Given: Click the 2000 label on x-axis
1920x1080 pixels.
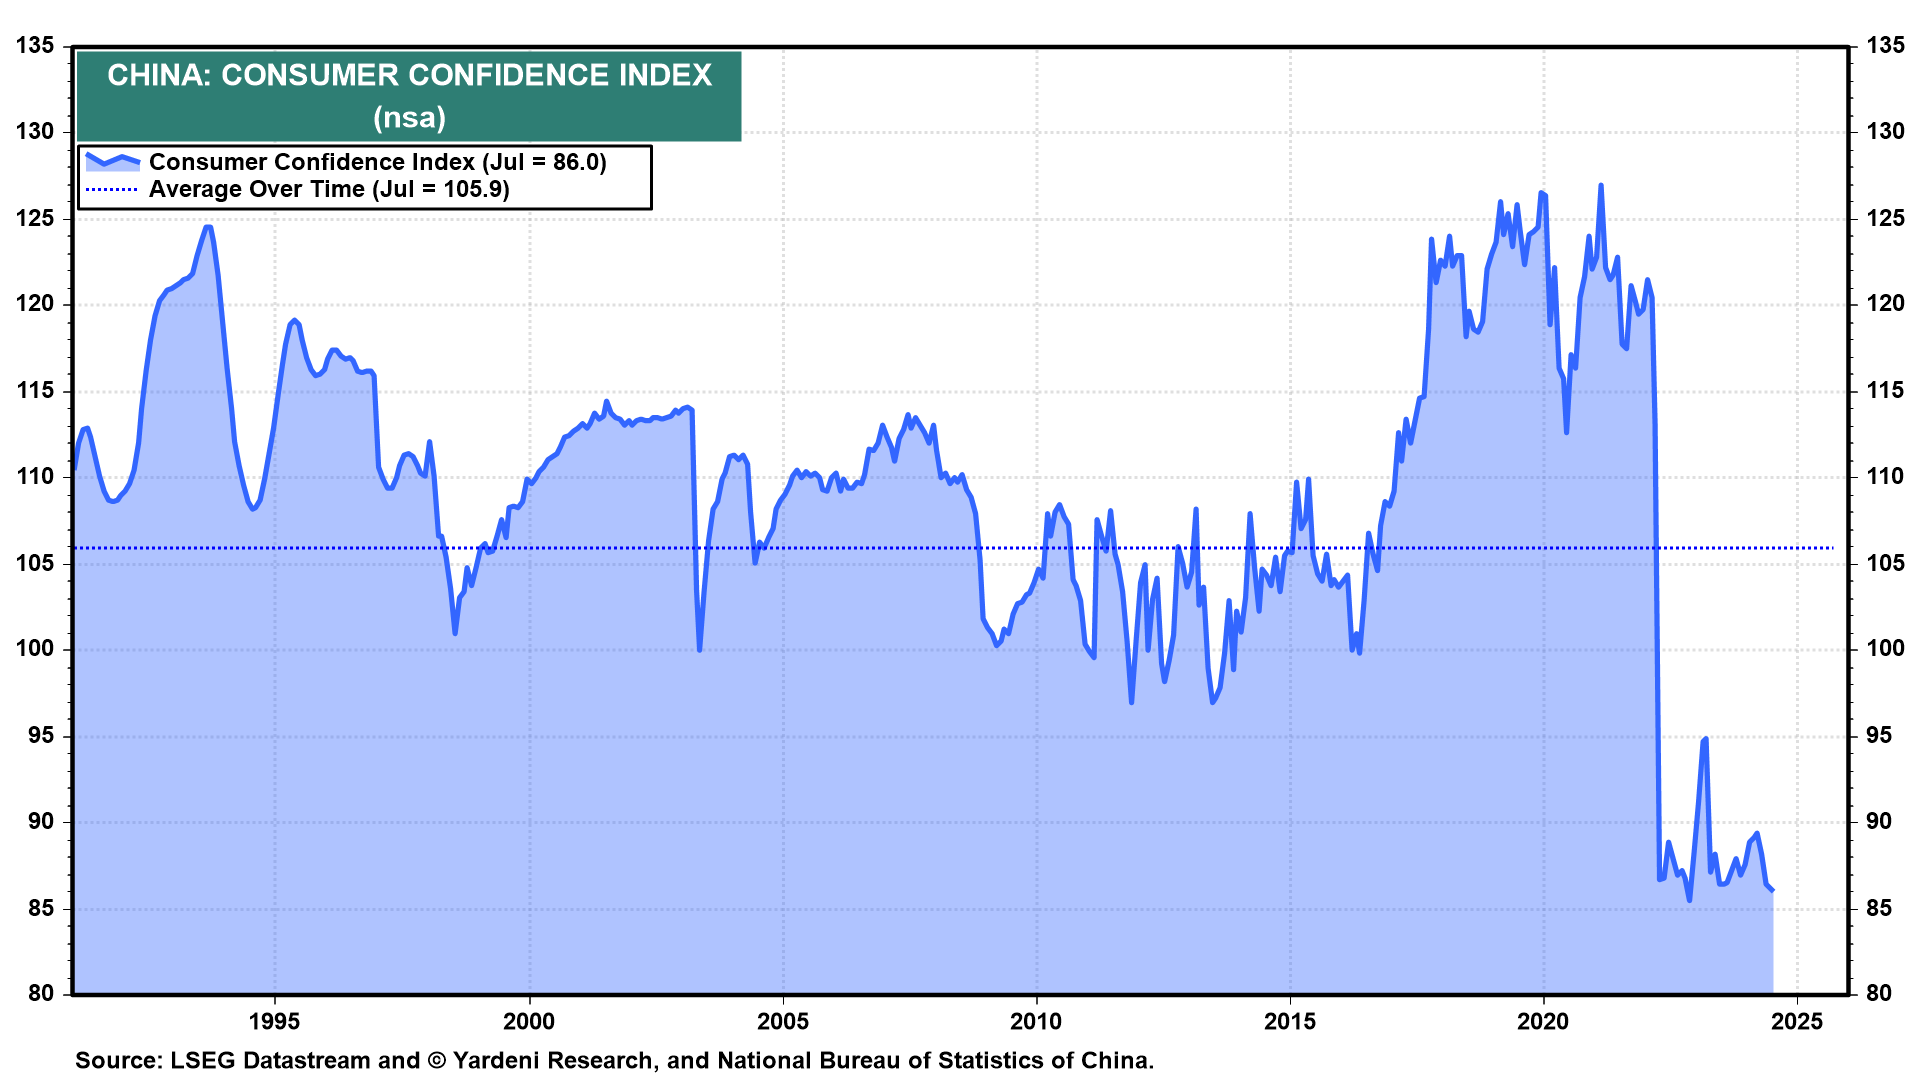Looking at the screenshot, I should [528, 1022].
